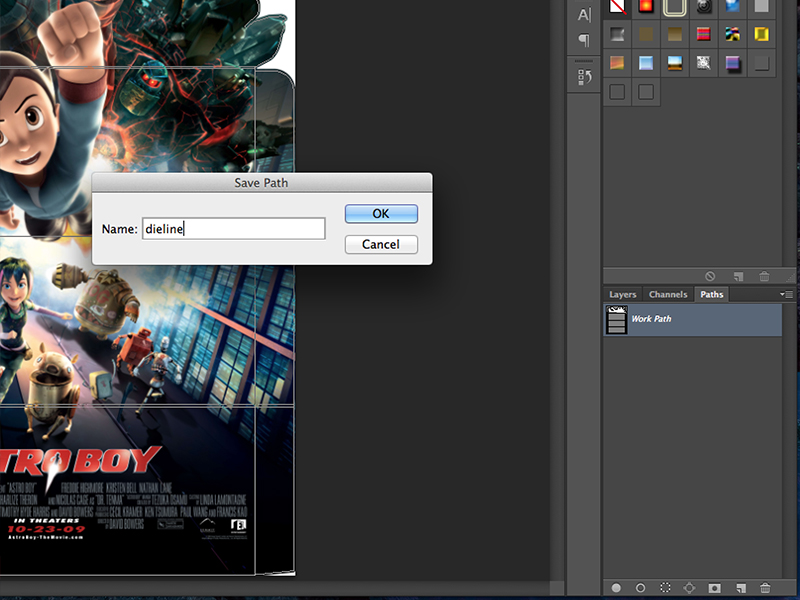
Task: Apply the red striped style swatch
Action: click(x=704, y=34)
